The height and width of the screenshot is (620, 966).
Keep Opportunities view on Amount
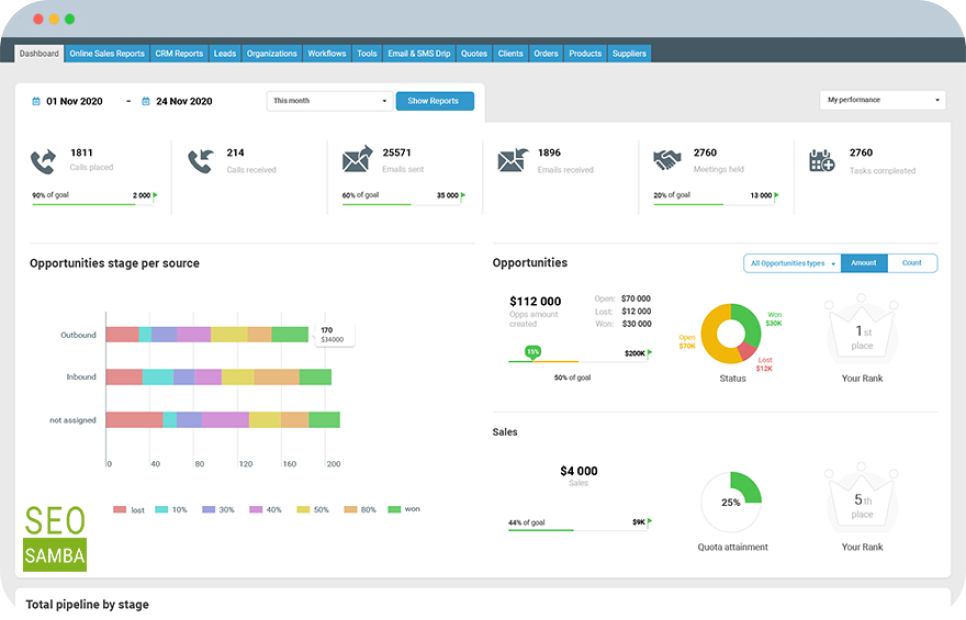tap(864, 263)
